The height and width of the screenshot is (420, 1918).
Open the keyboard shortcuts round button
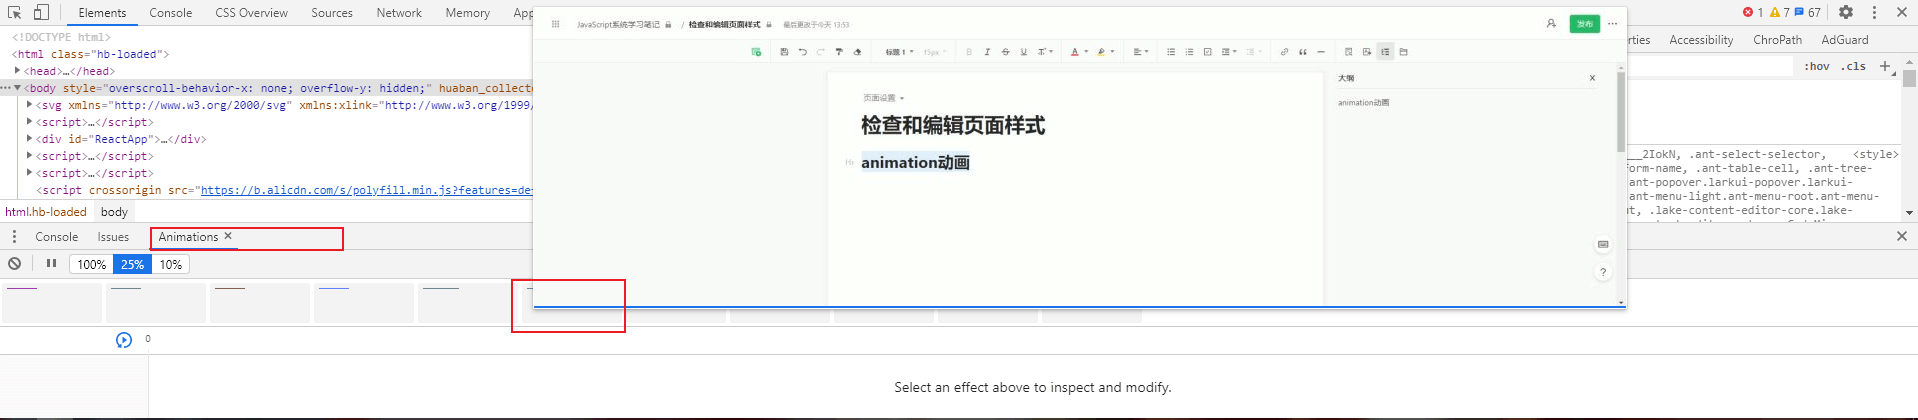(1603, 244)
